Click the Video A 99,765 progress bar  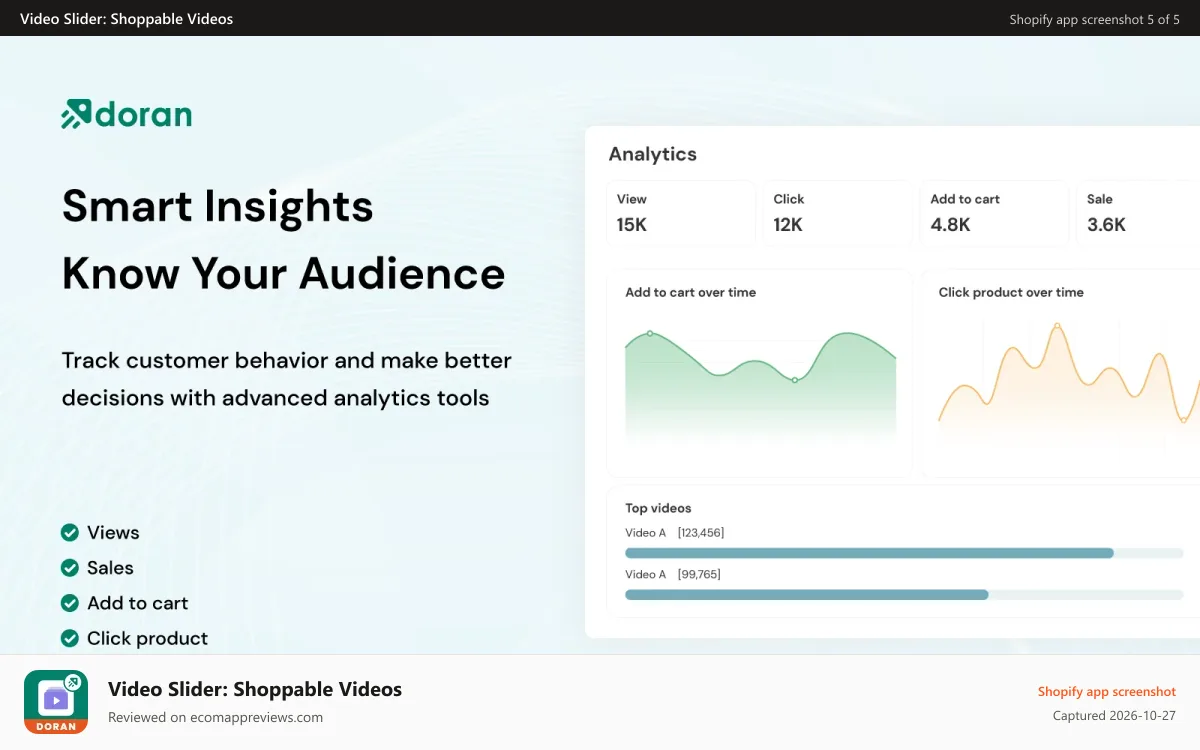(904, 594)
